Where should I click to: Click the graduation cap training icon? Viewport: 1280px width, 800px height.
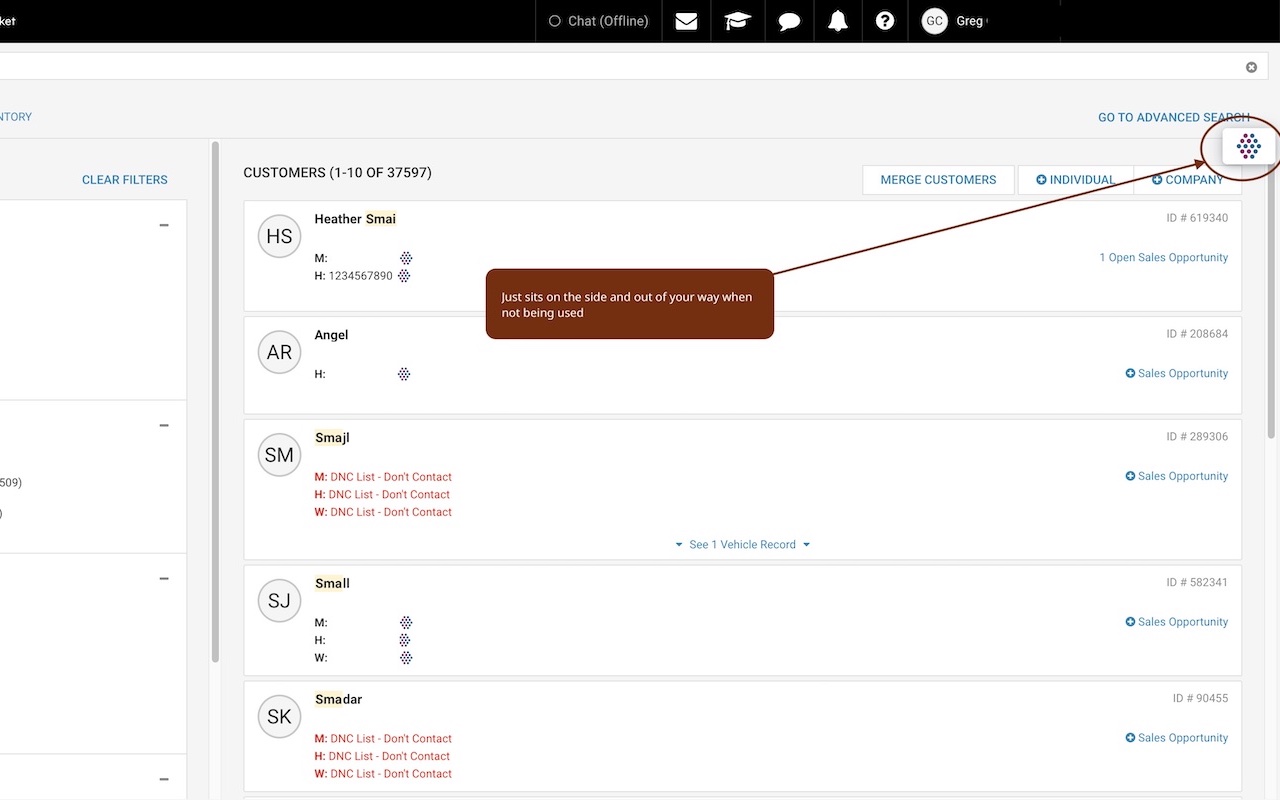738,21
